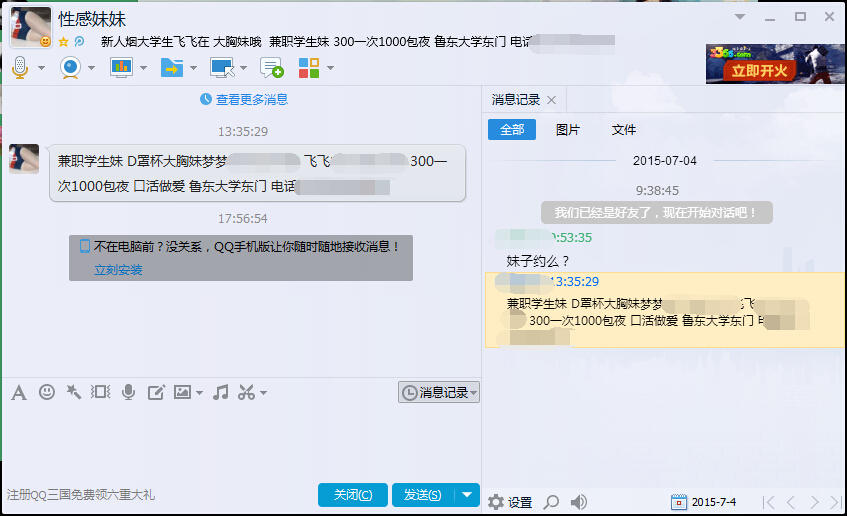Click the star icon under the nickname
The image size is (847, 516).
[63, 42]
